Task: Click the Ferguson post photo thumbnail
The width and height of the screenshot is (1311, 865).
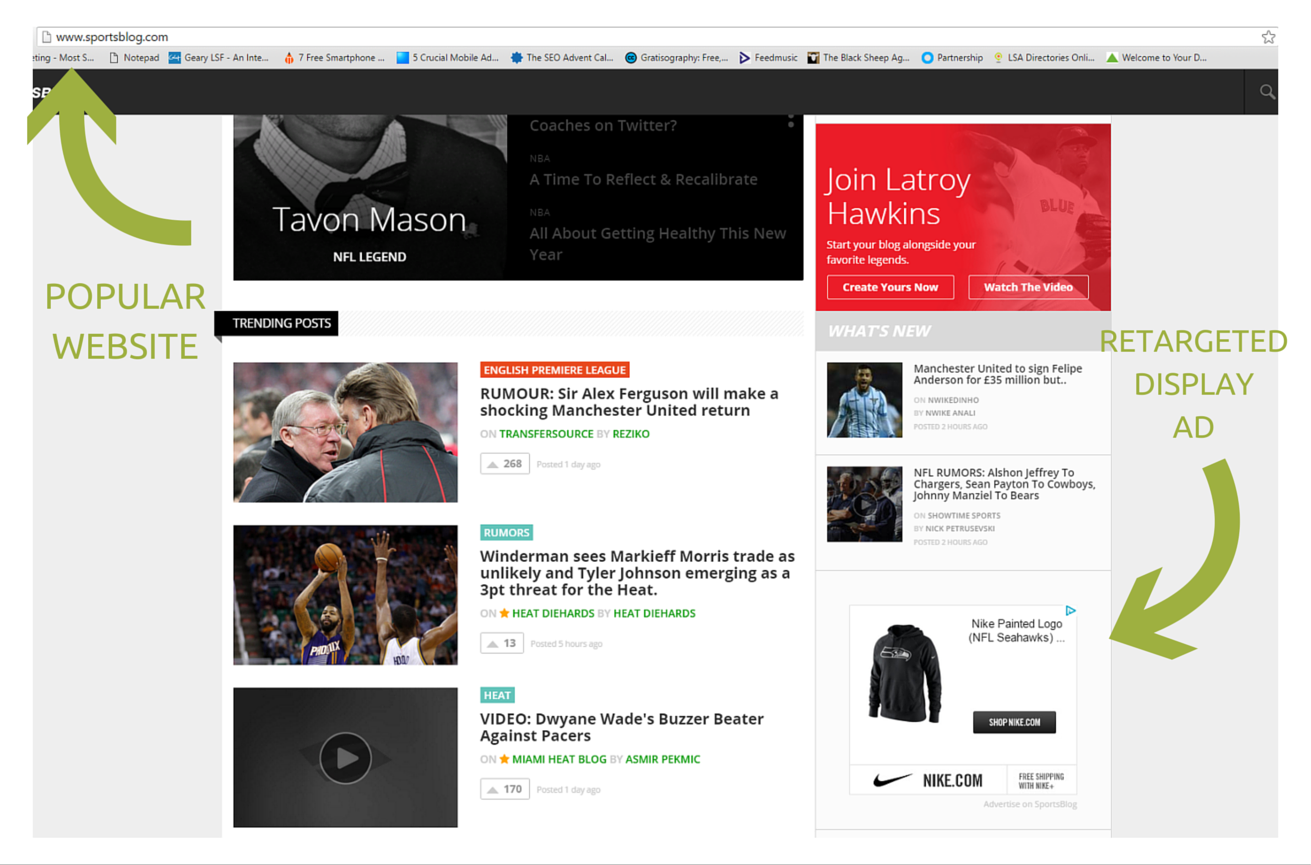Action: click(x=345, y=432)
